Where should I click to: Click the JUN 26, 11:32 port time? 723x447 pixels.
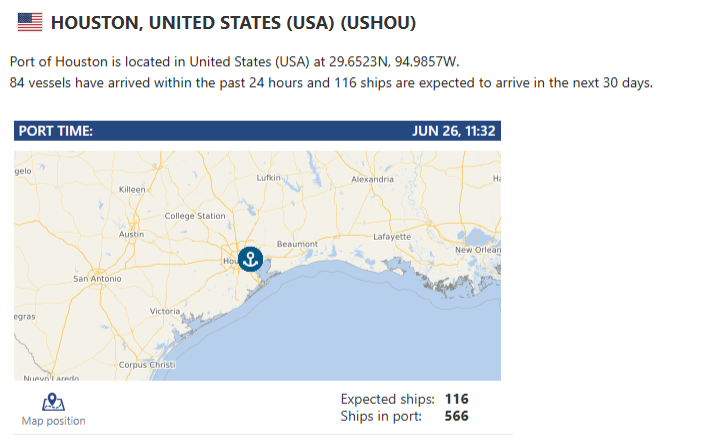pyautogui.click(x=453, y=131)
